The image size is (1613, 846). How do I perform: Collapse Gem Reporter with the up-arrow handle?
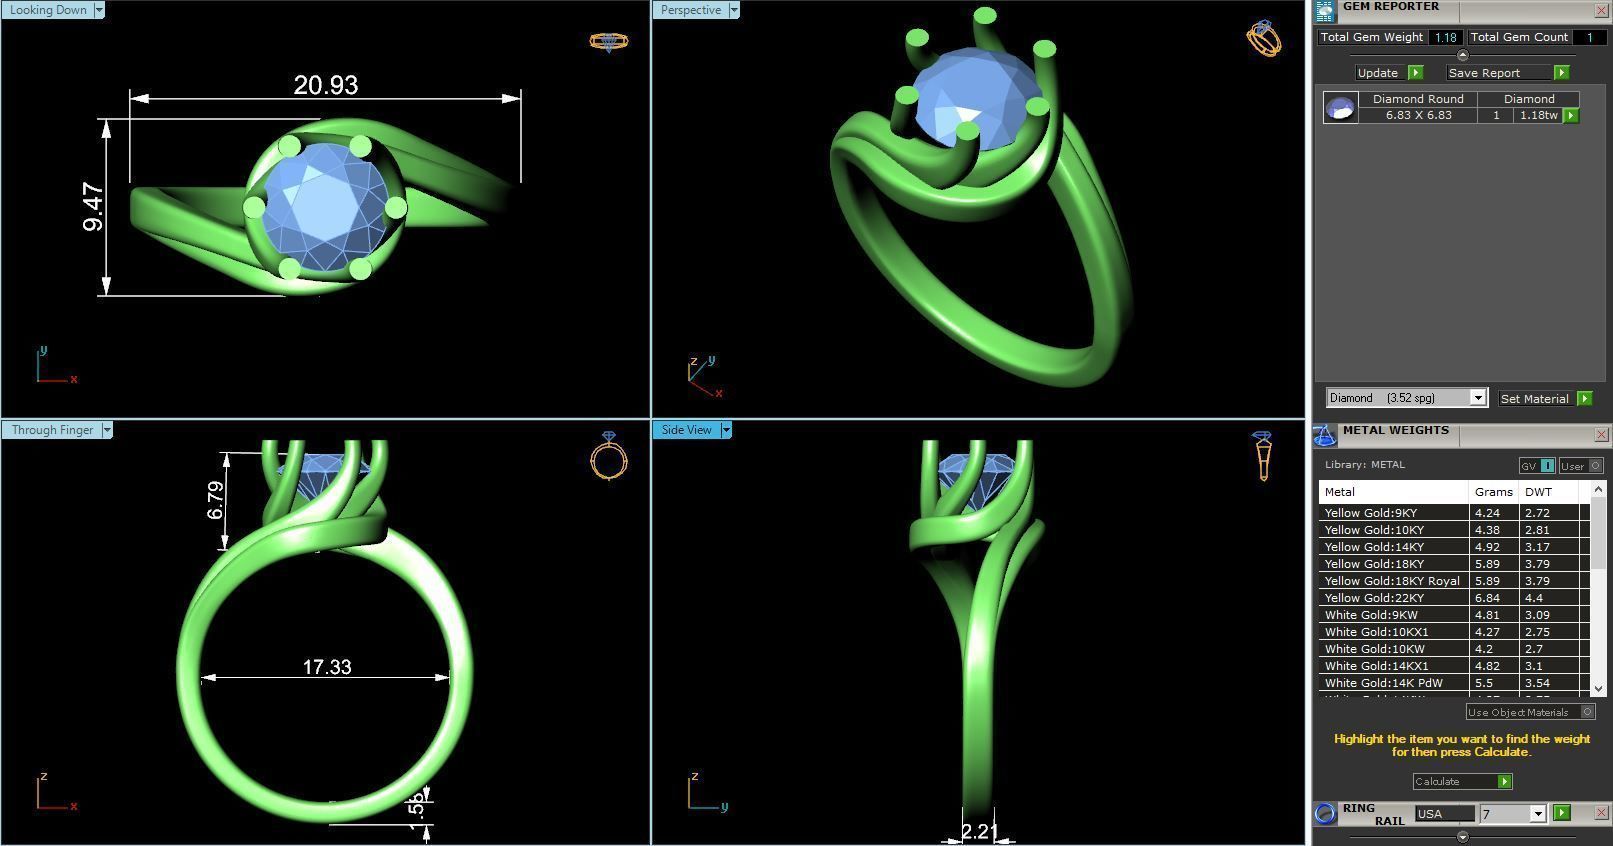[1463, 56]
